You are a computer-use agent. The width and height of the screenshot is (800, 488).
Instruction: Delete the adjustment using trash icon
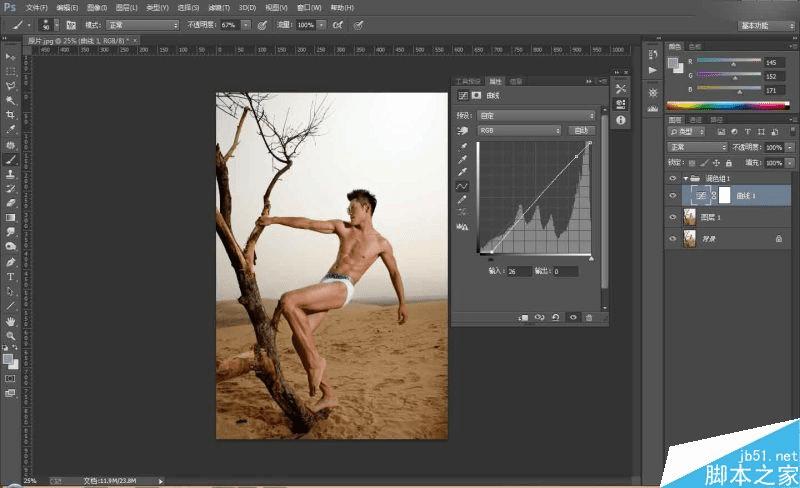coord(589,317)
